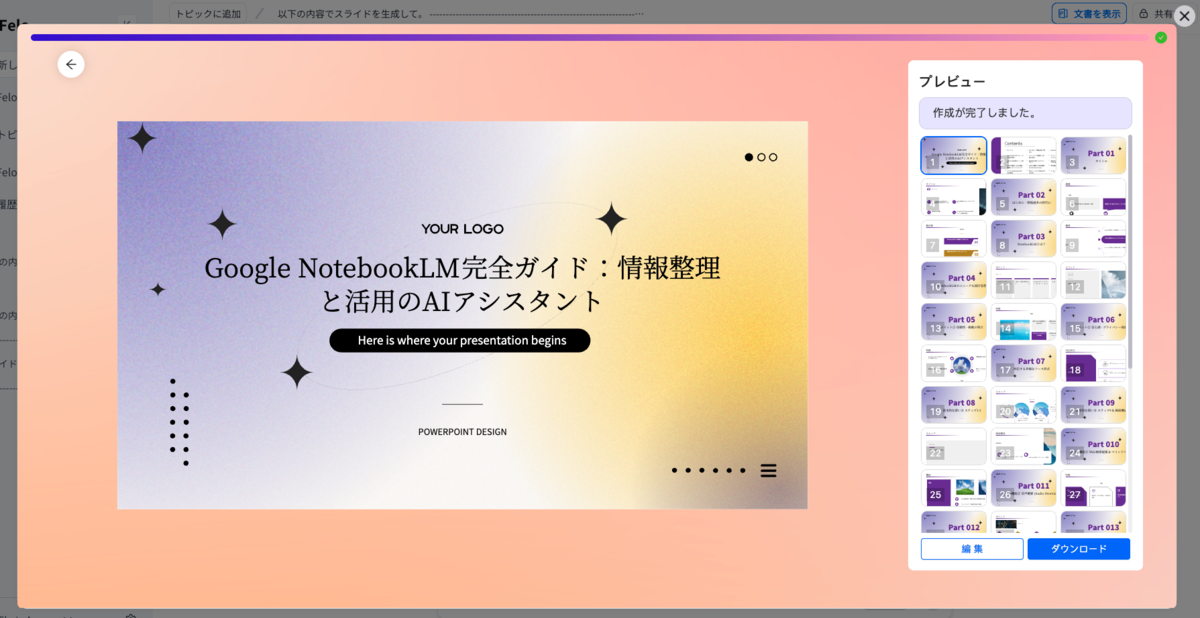Click the lock icon beside 共有

[1143, 13]
